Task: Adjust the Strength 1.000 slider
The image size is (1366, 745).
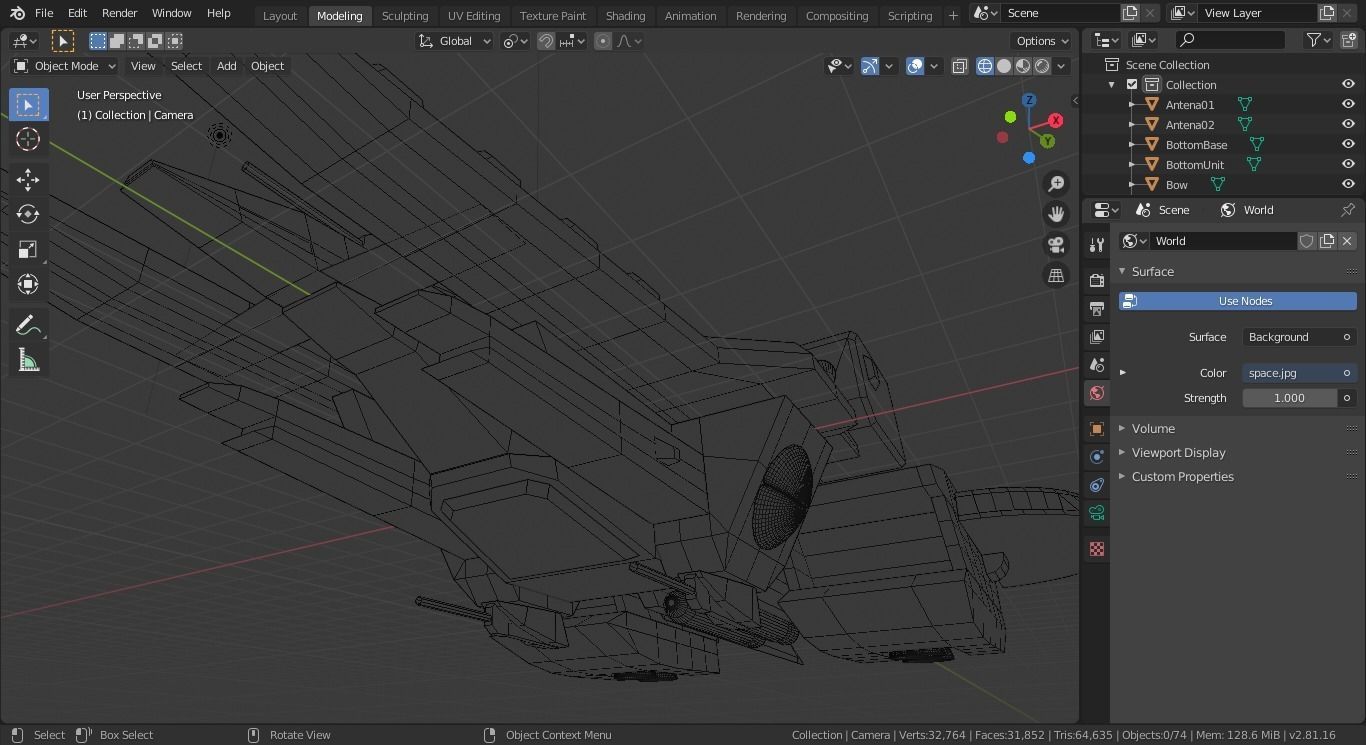Action: tap(1290, 398)
